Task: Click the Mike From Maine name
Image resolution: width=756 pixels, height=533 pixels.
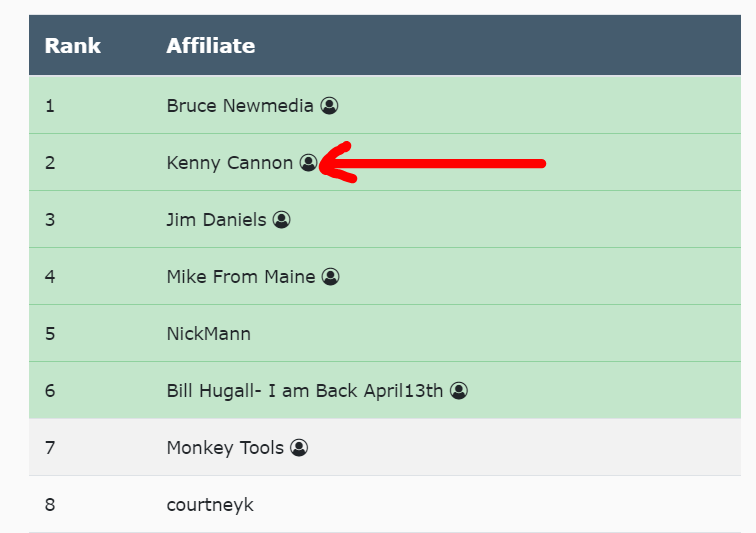Action: (x=241, y=276)
